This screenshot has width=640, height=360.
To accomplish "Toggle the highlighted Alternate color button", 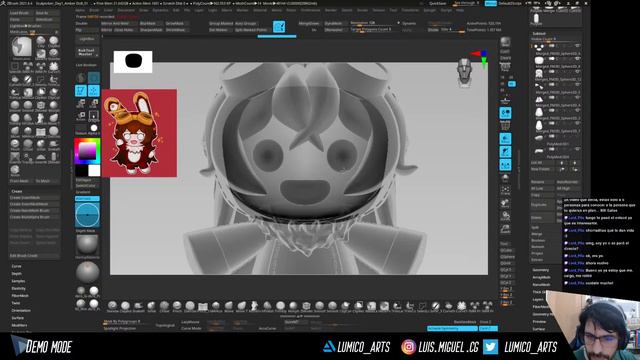I will [87, 198].
